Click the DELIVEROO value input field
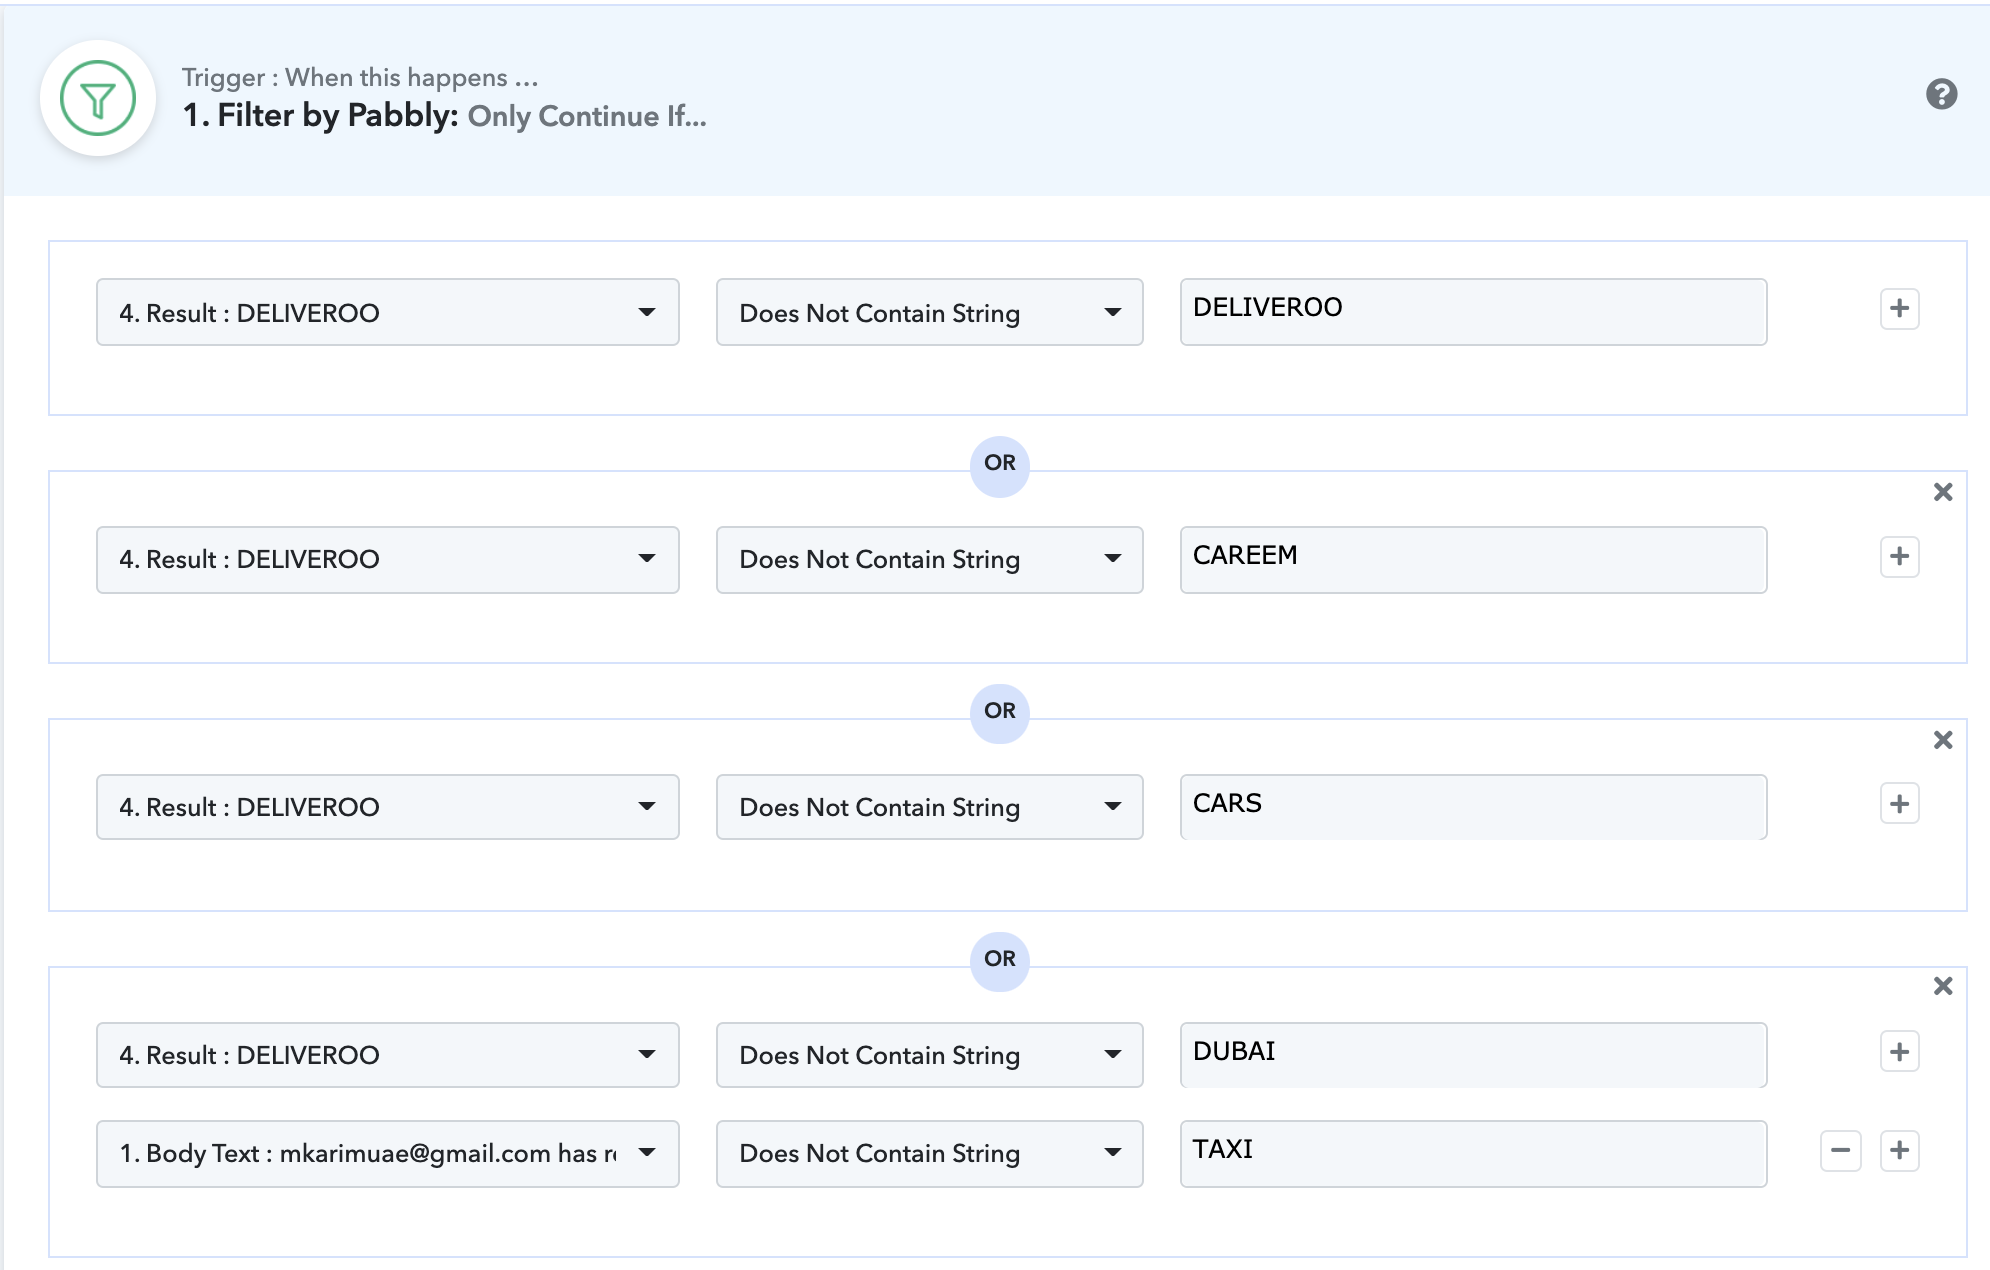1990x1270 pixels. tap(1473, 312)
